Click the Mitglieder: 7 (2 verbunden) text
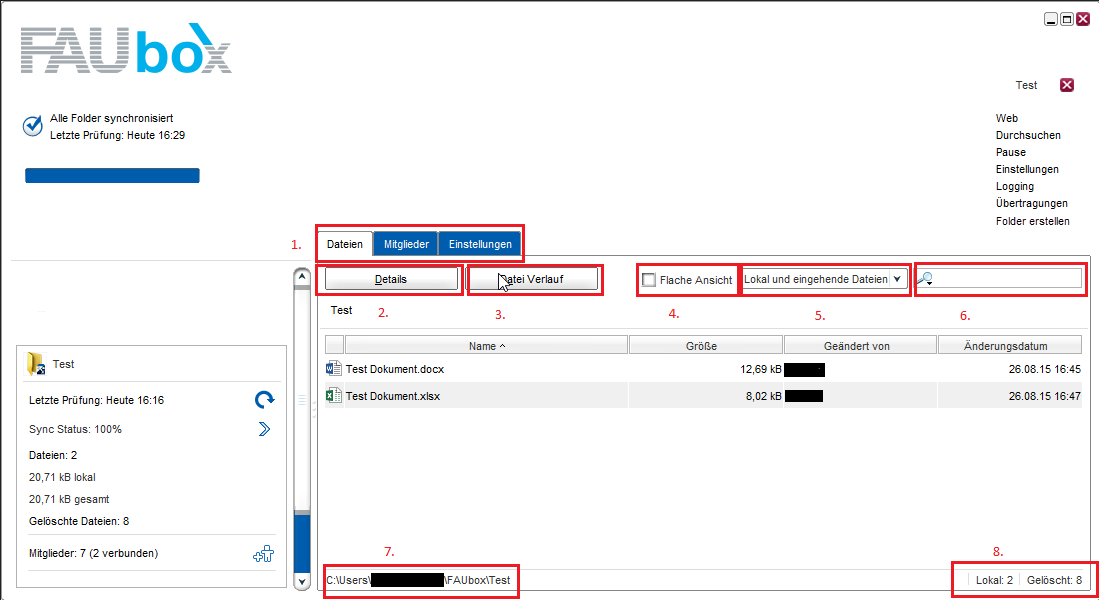 93,553
